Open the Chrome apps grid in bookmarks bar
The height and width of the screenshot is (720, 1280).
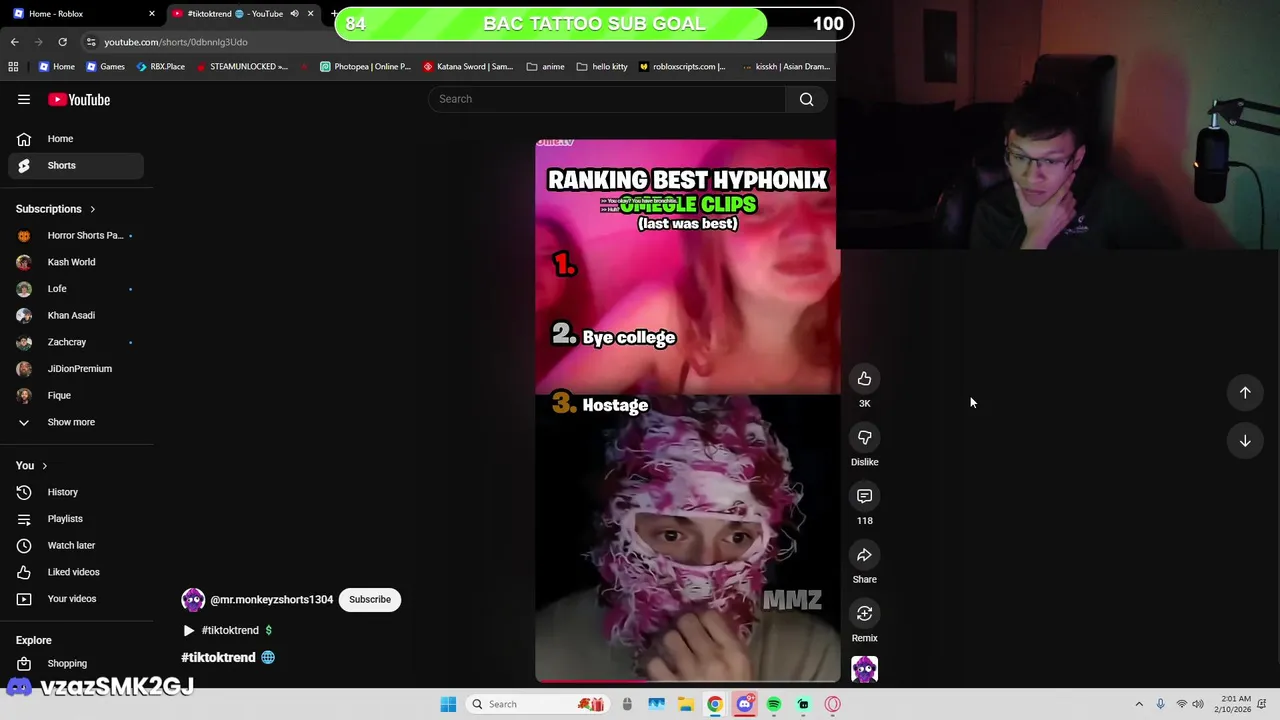(x=13, y=67)
